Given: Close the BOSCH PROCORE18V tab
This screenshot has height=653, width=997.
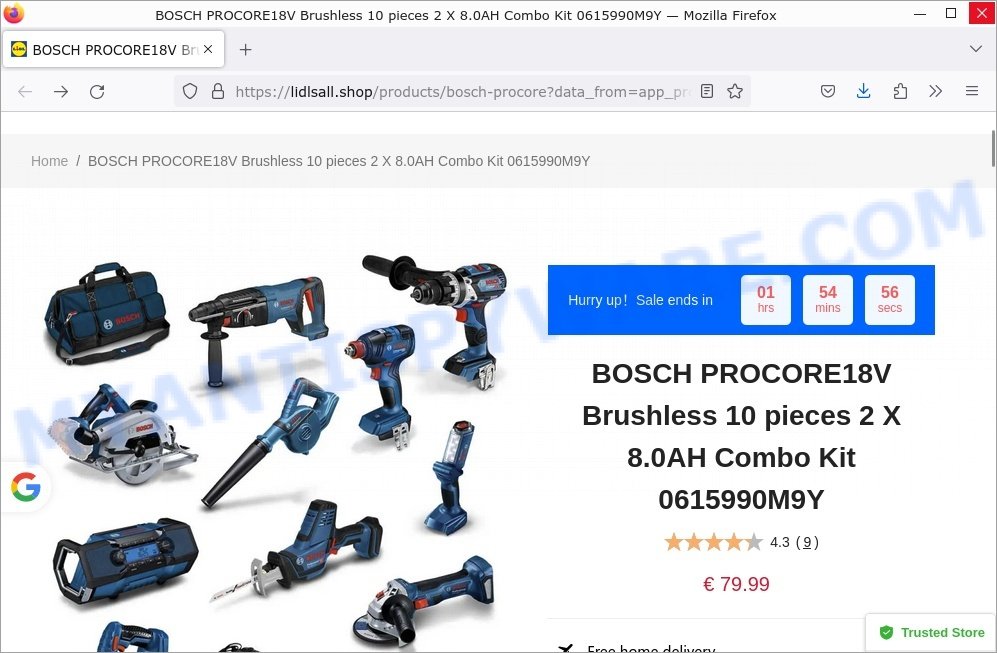Looking at the screenshot, I should pyautogui.click(x=208, y=49).
